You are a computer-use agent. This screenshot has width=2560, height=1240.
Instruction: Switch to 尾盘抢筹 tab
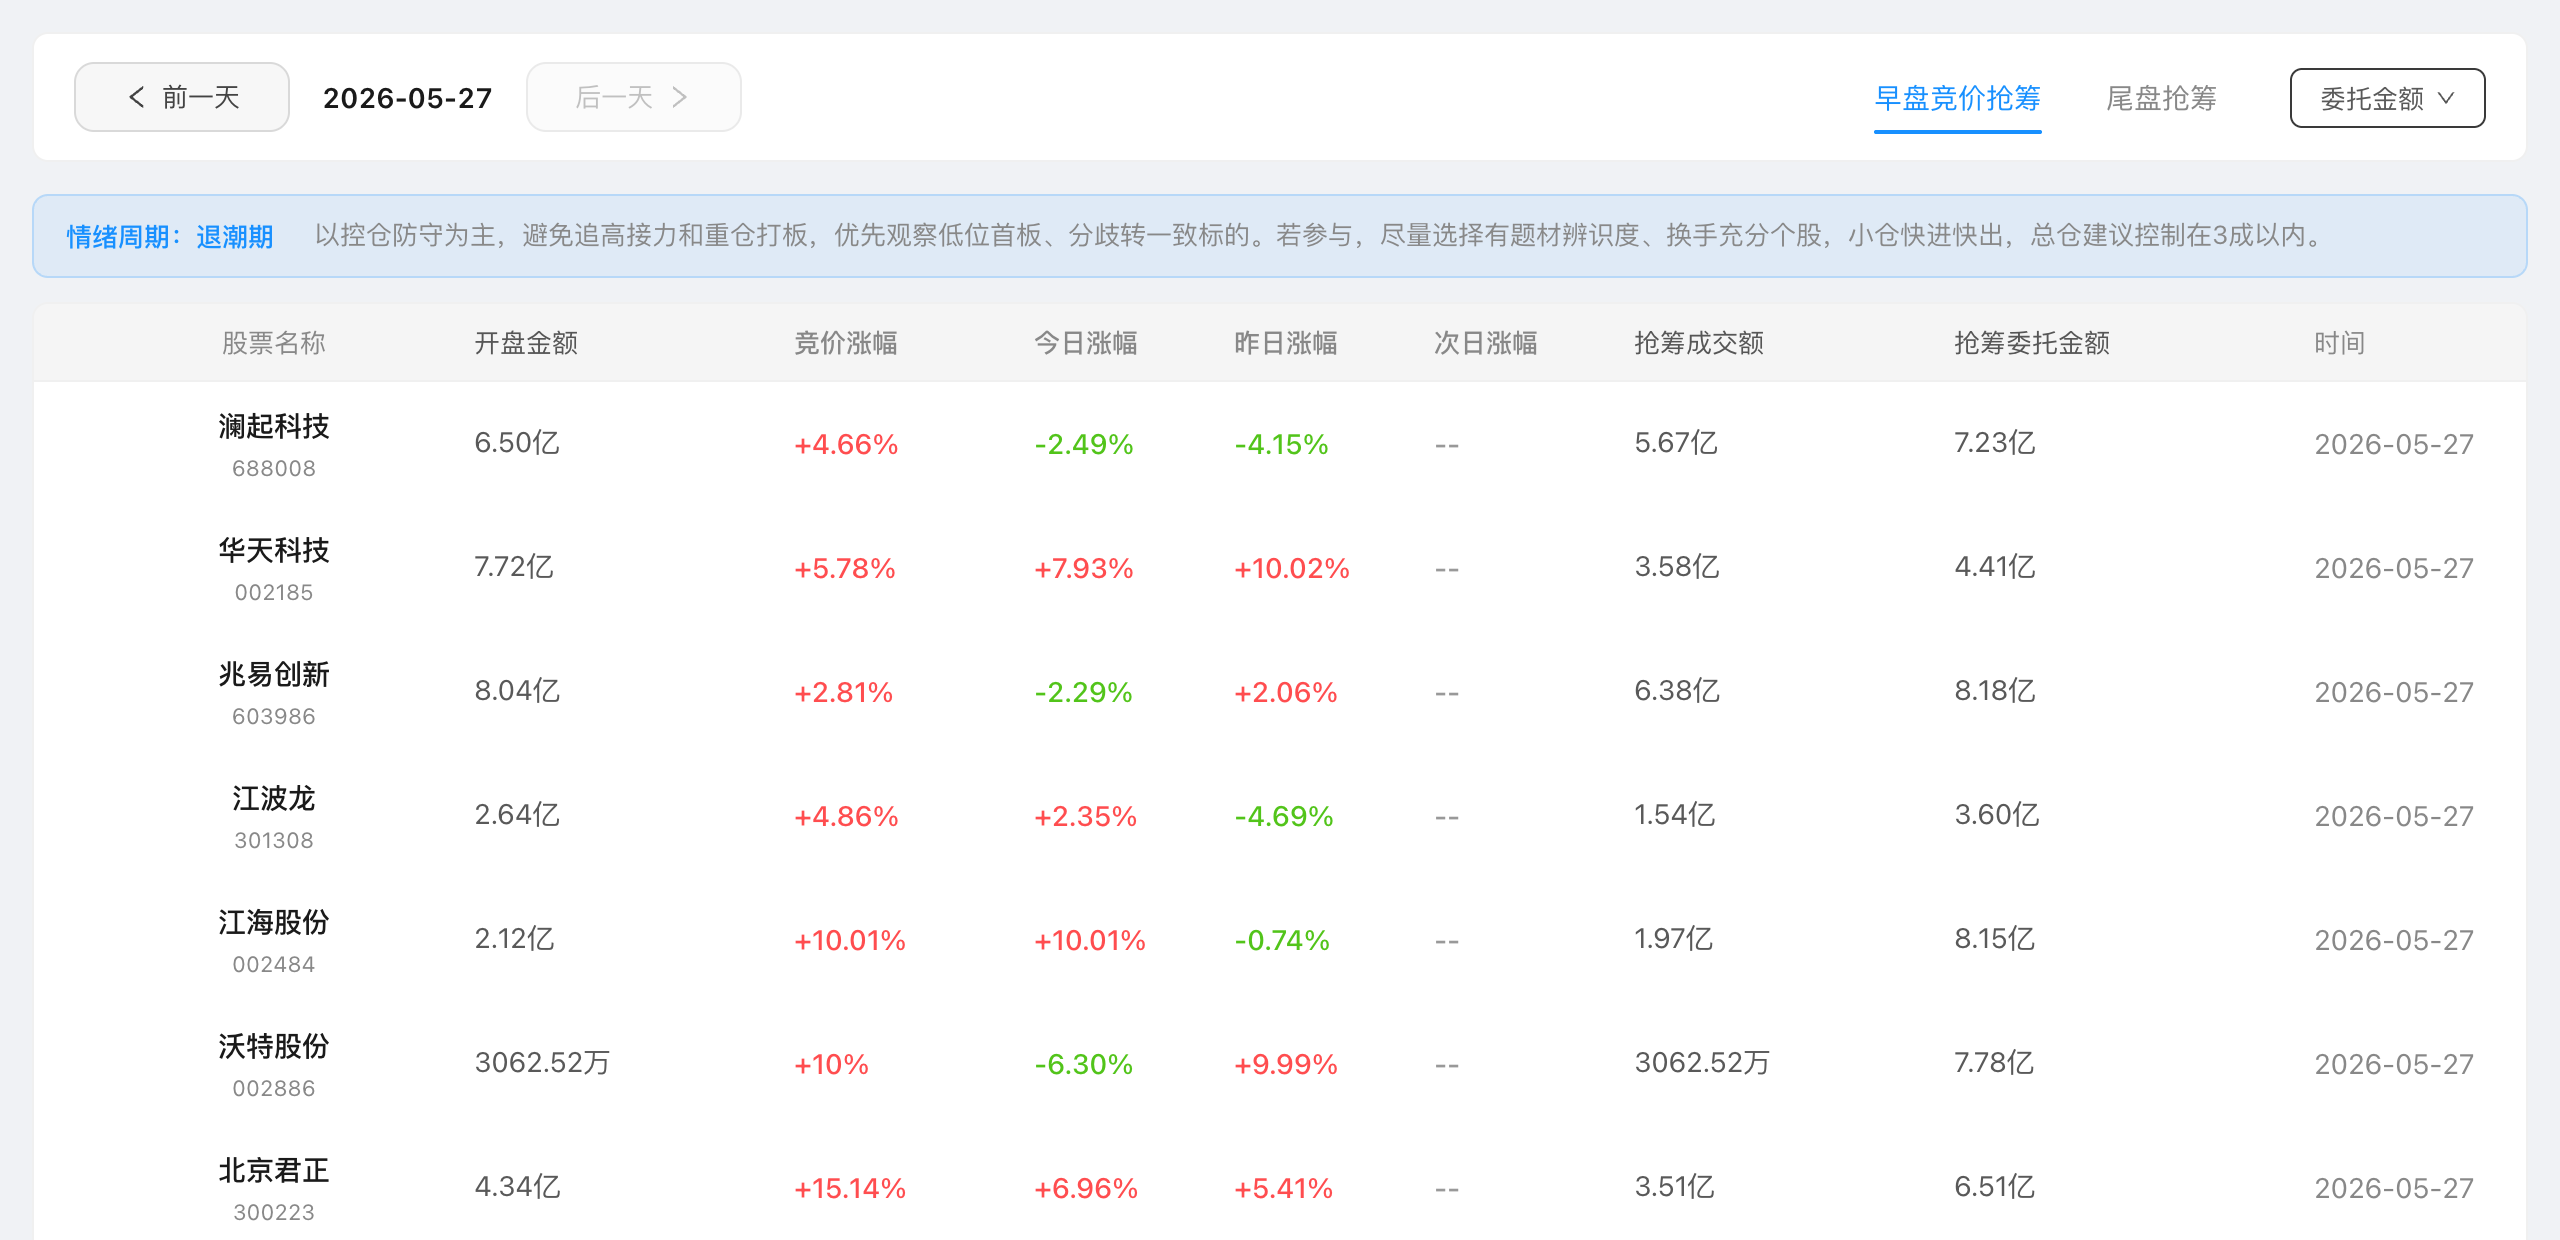coord(2161,98)
